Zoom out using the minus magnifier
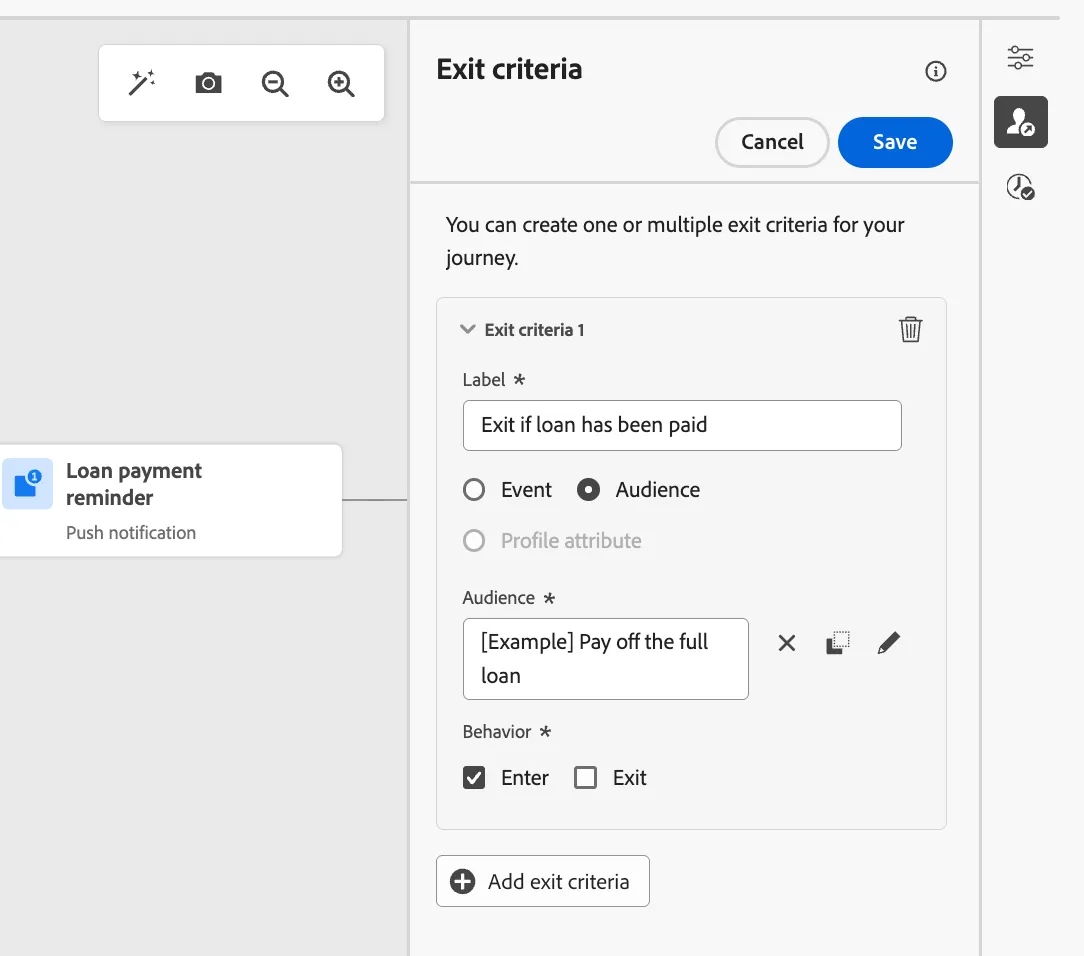 (x=274, y=84)
